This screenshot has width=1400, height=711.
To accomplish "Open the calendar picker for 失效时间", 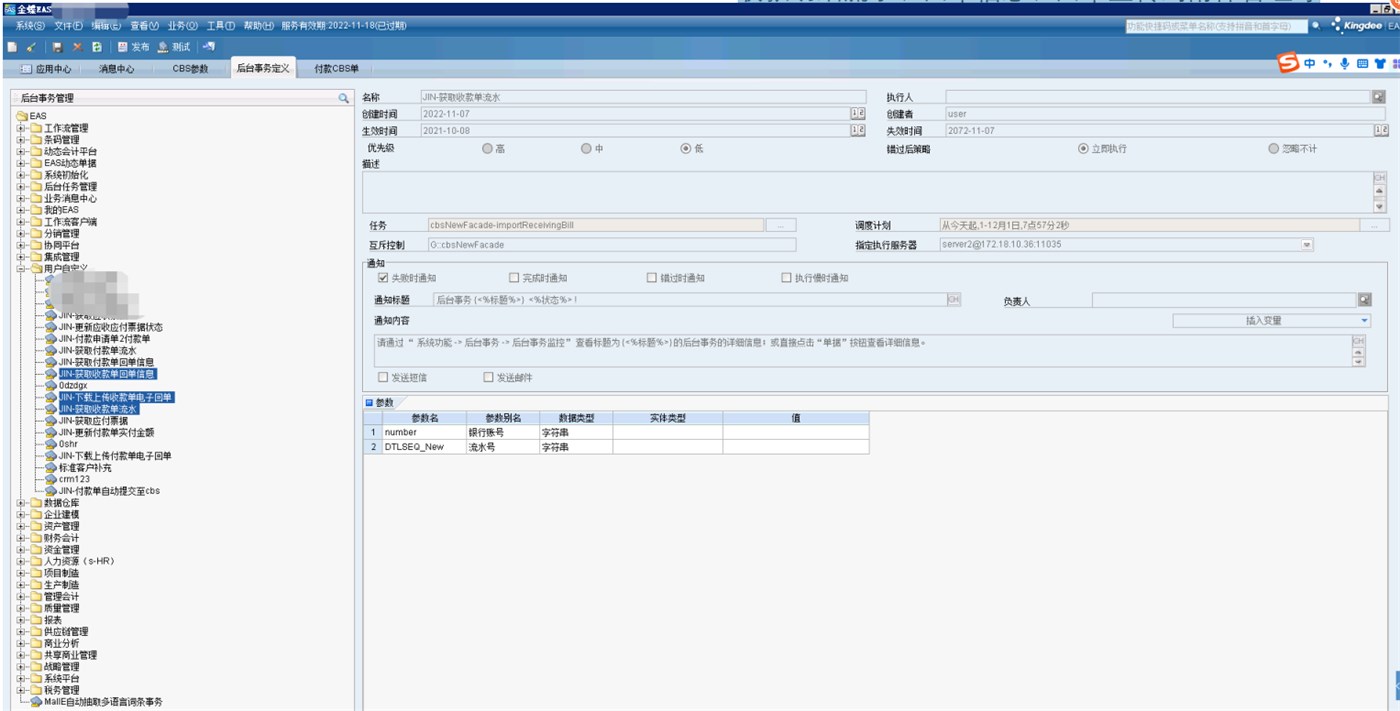I will pos(1381,130).
